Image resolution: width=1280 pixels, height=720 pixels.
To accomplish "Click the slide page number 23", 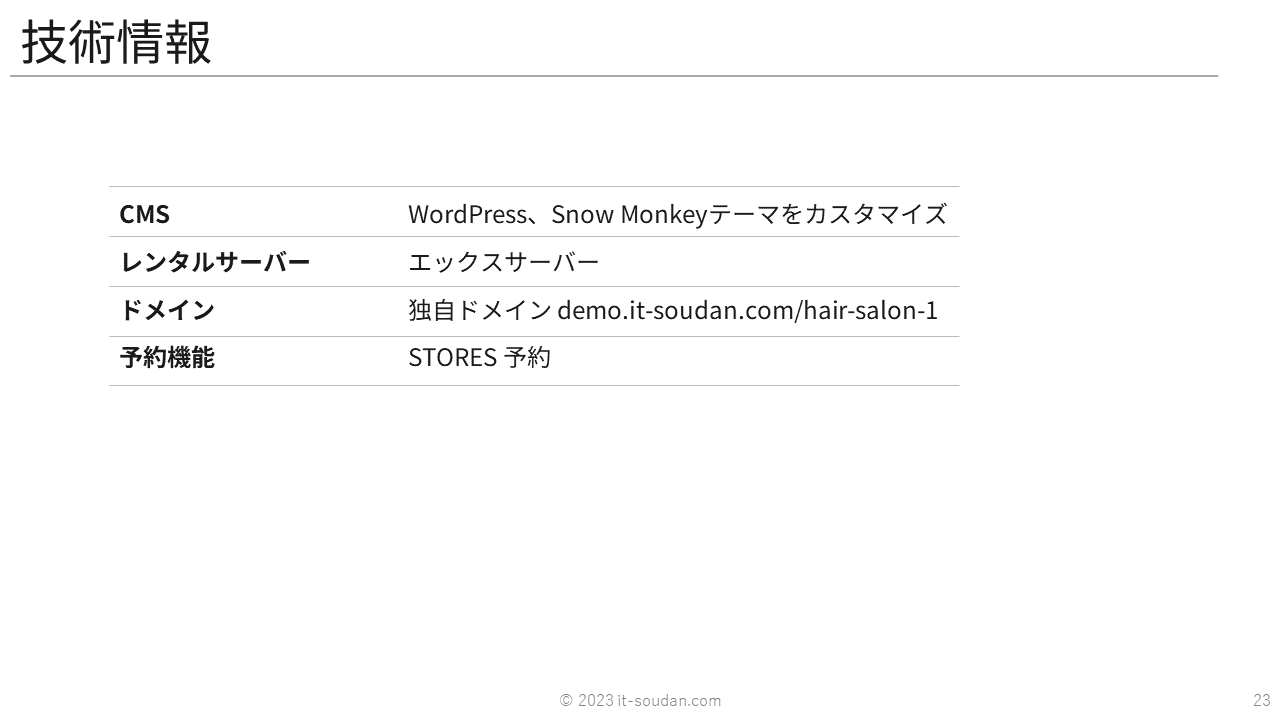I will 1261,700.
